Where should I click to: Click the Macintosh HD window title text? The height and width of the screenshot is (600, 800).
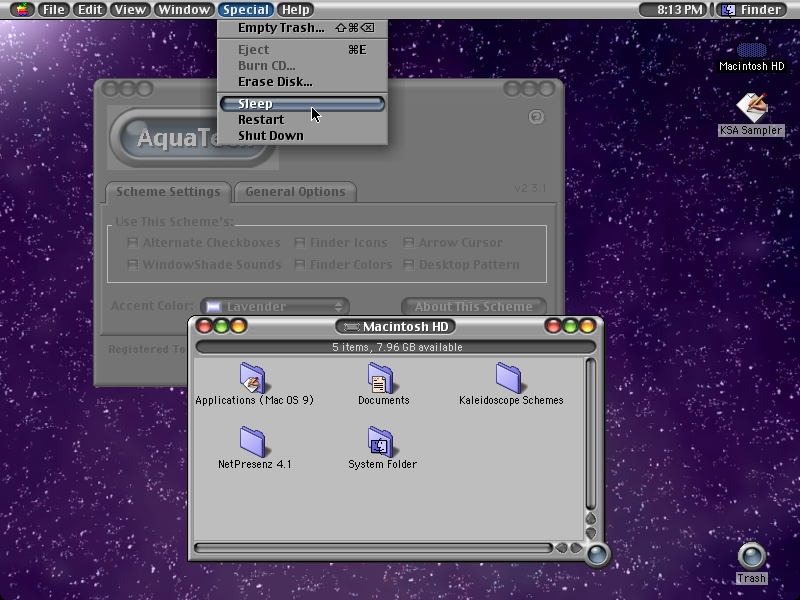[406, 327]
